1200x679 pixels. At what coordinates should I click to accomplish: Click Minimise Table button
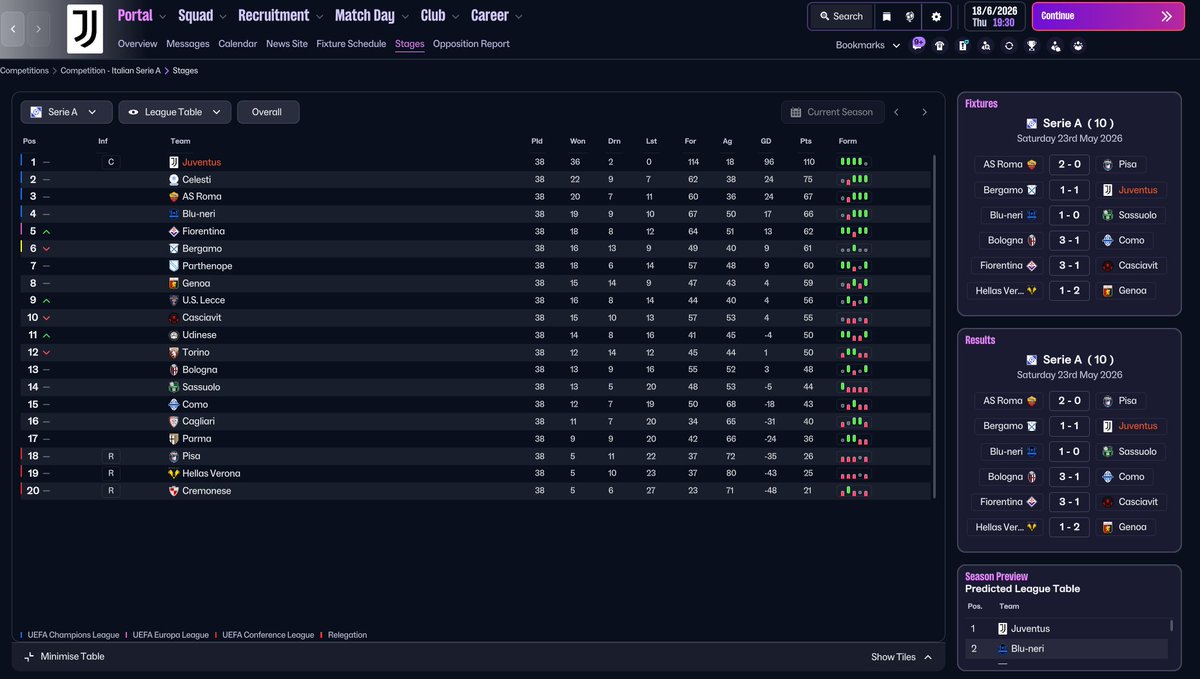(x=63, y=657)
